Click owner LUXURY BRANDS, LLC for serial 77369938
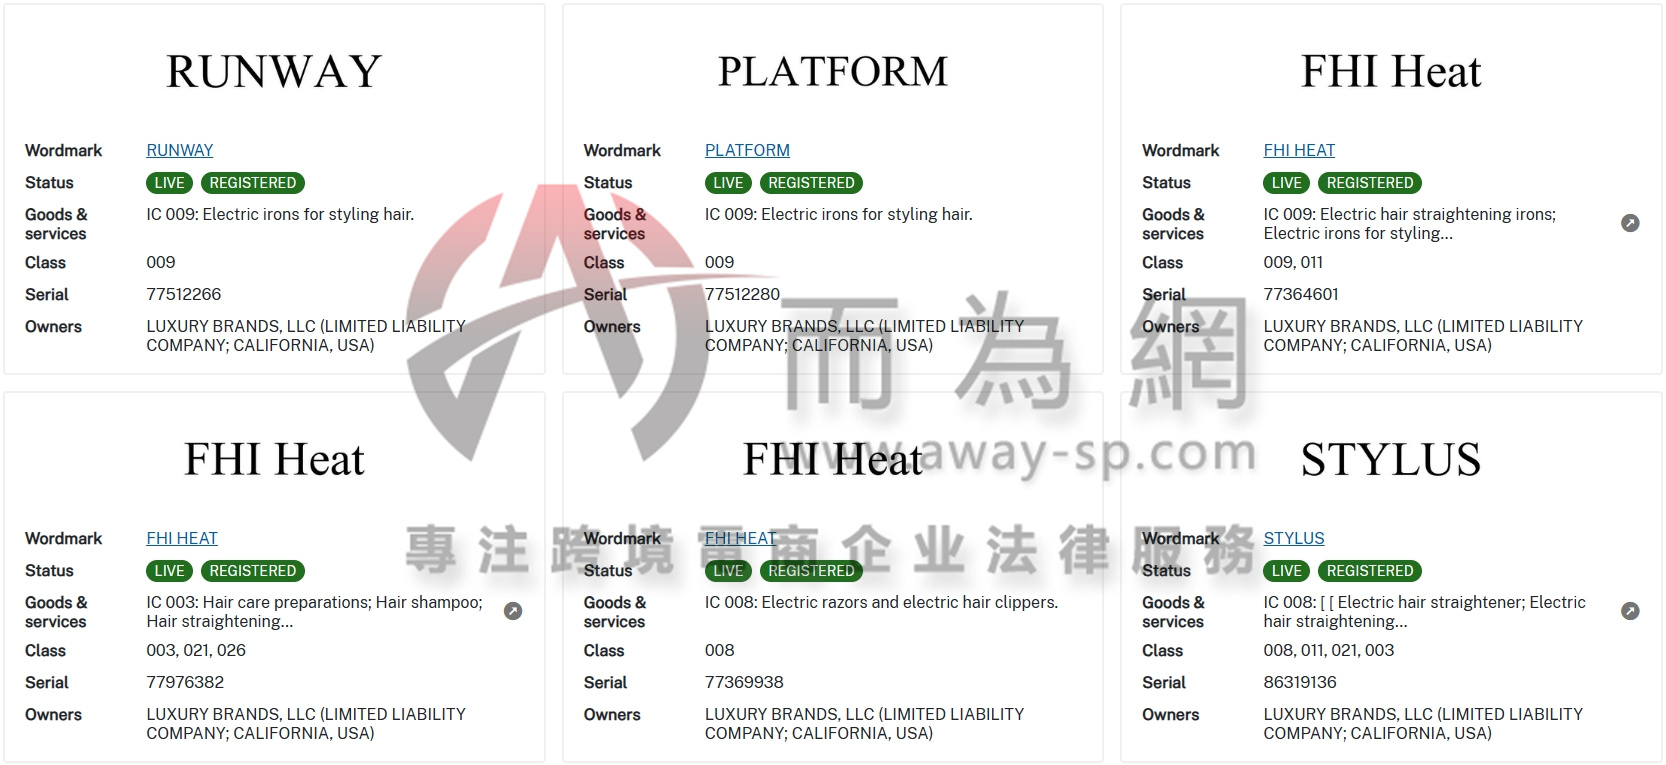 click(865, 723)
